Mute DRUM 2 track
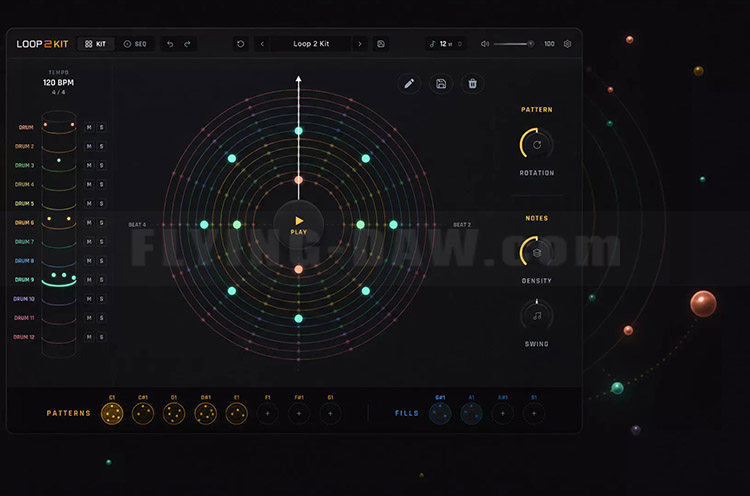The height and width of the screenshot is (496, 750). point(89,146)
